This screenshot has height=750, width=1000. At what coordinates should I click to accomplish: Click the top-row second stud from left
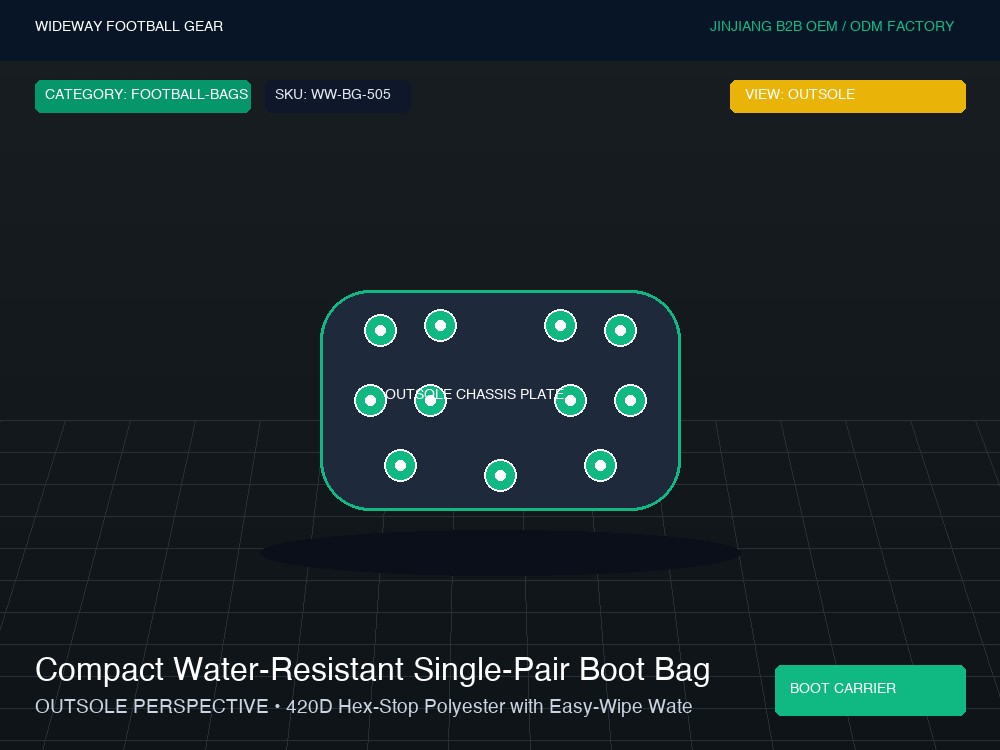click(x=441, y=325)
